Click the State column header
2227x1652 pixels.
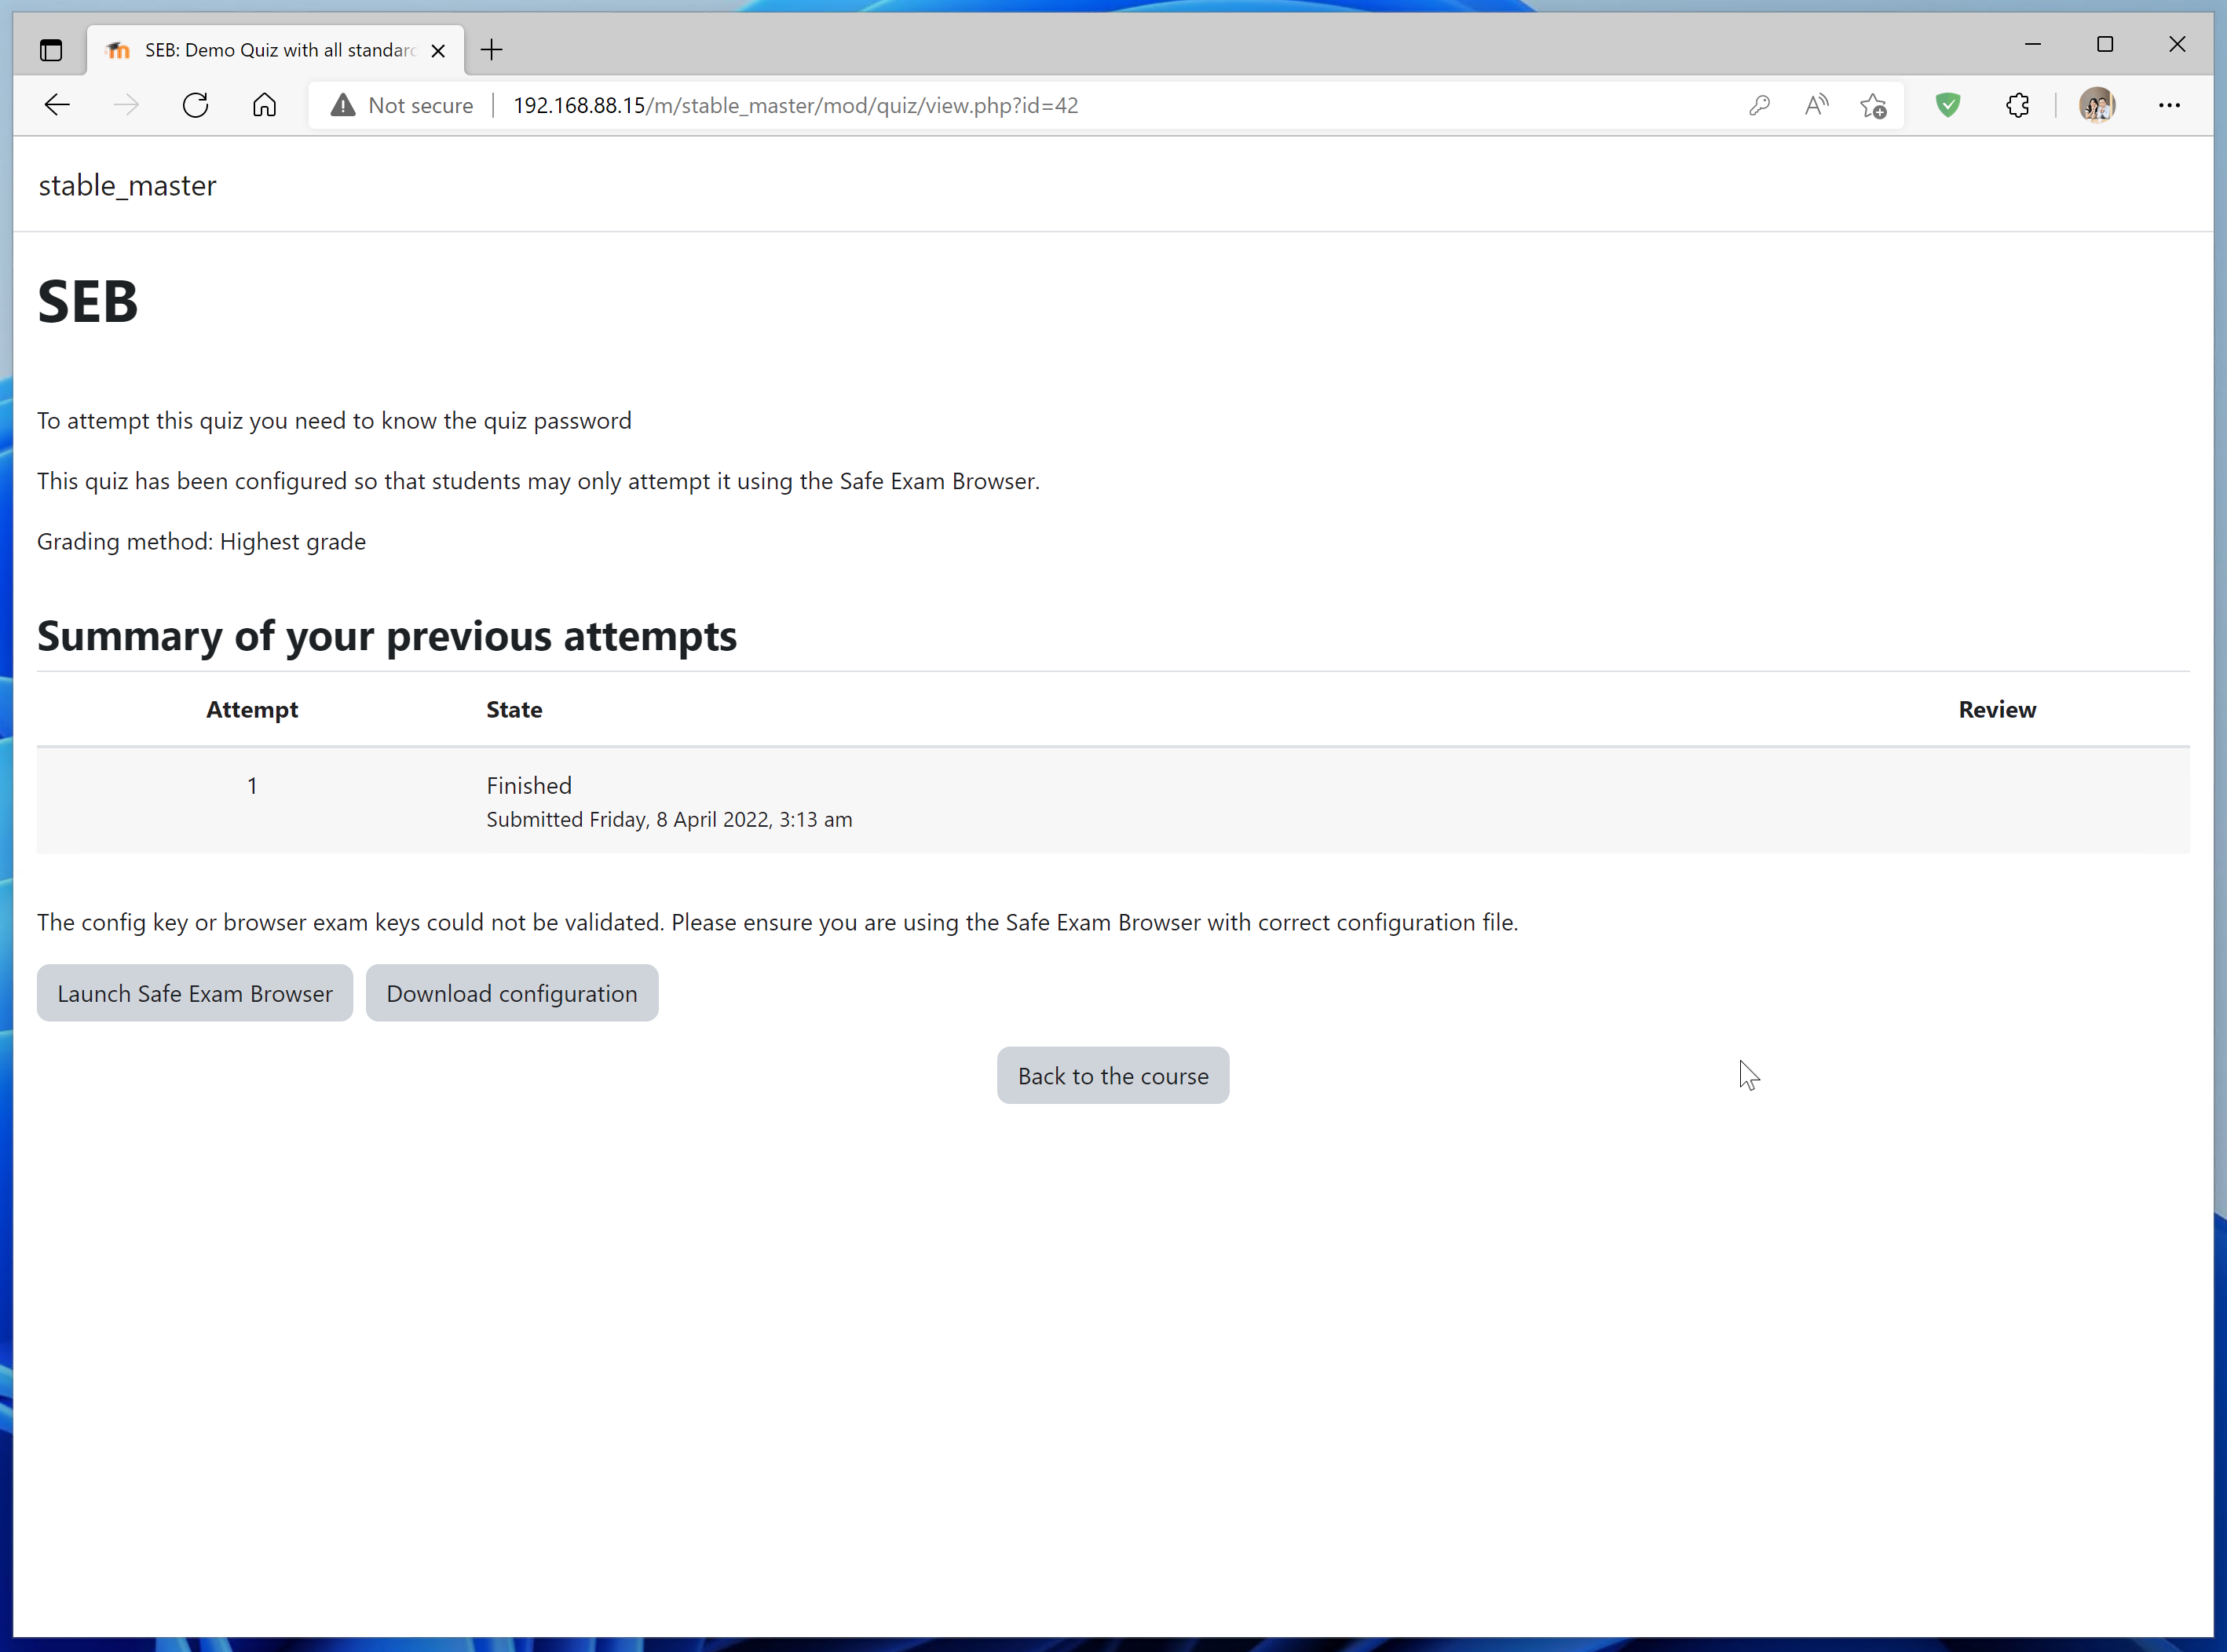(x=514, y=709)
